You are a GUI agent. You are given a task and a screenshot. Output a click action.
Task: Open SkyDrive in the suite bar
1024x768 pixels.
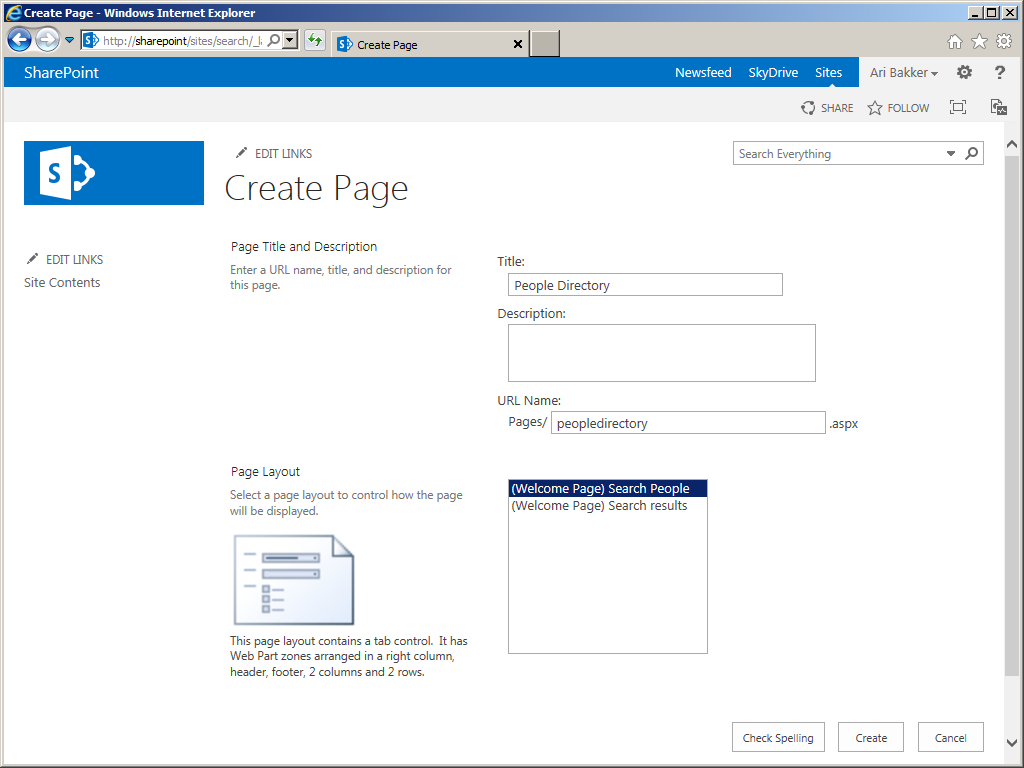point(773,72)
